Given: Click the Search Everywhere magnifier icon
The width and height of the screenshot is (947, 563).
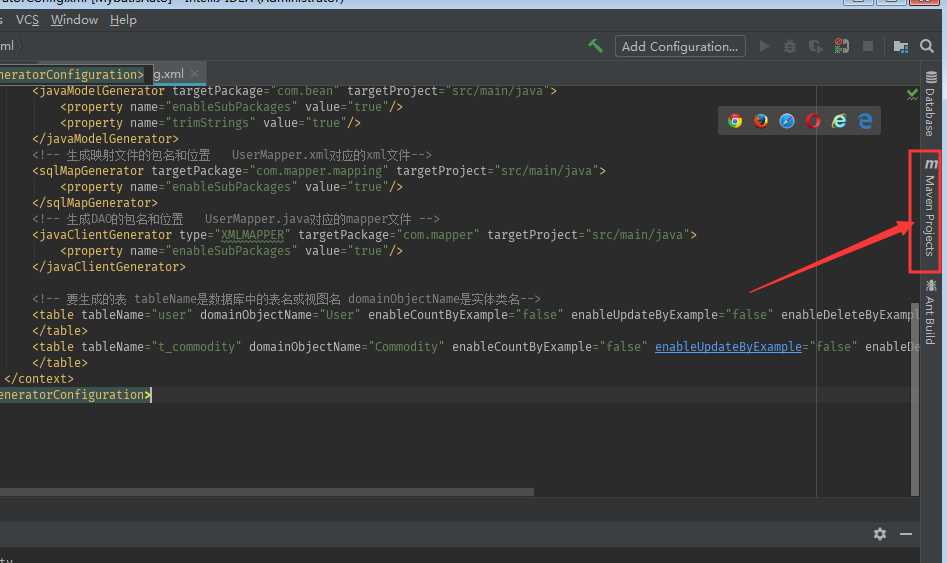Looking at the screenshot, I should [x=926, y=46].
